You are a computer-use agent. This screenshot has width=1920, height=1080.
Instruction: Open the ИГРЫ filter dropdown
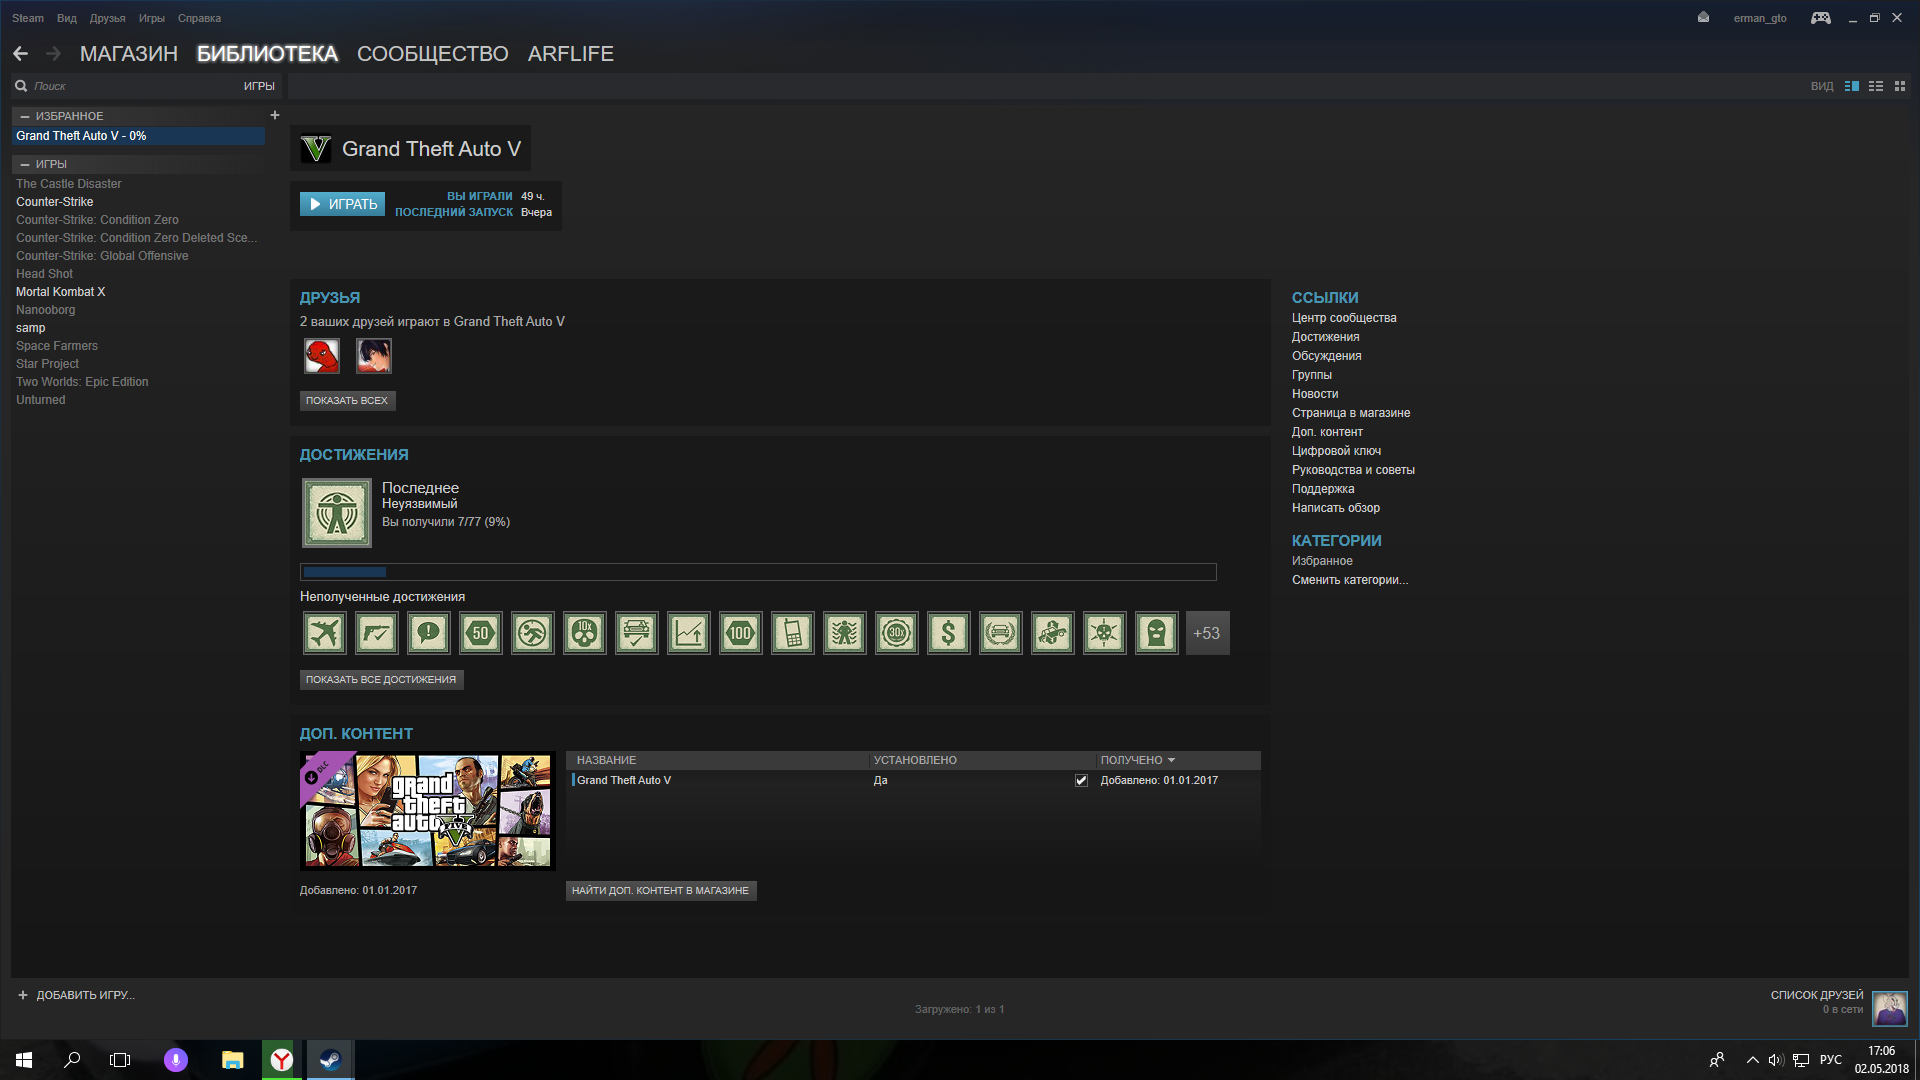(x=259, y=86)
